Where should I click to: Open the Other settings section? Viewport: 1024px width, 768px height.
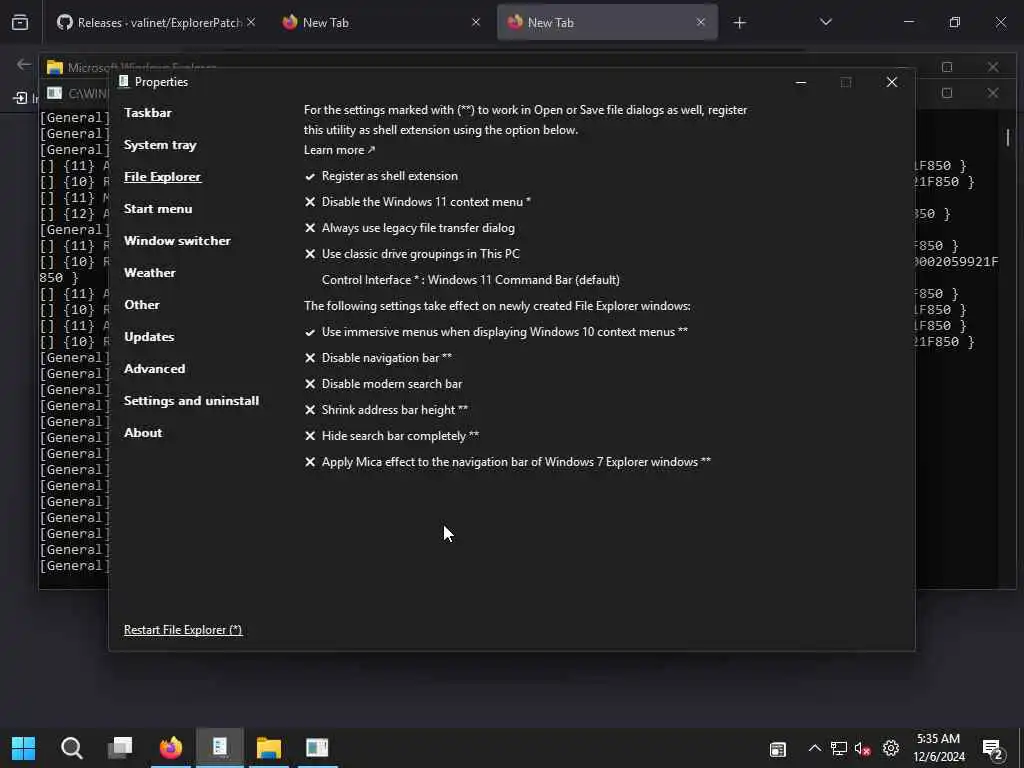coord(142,305)
